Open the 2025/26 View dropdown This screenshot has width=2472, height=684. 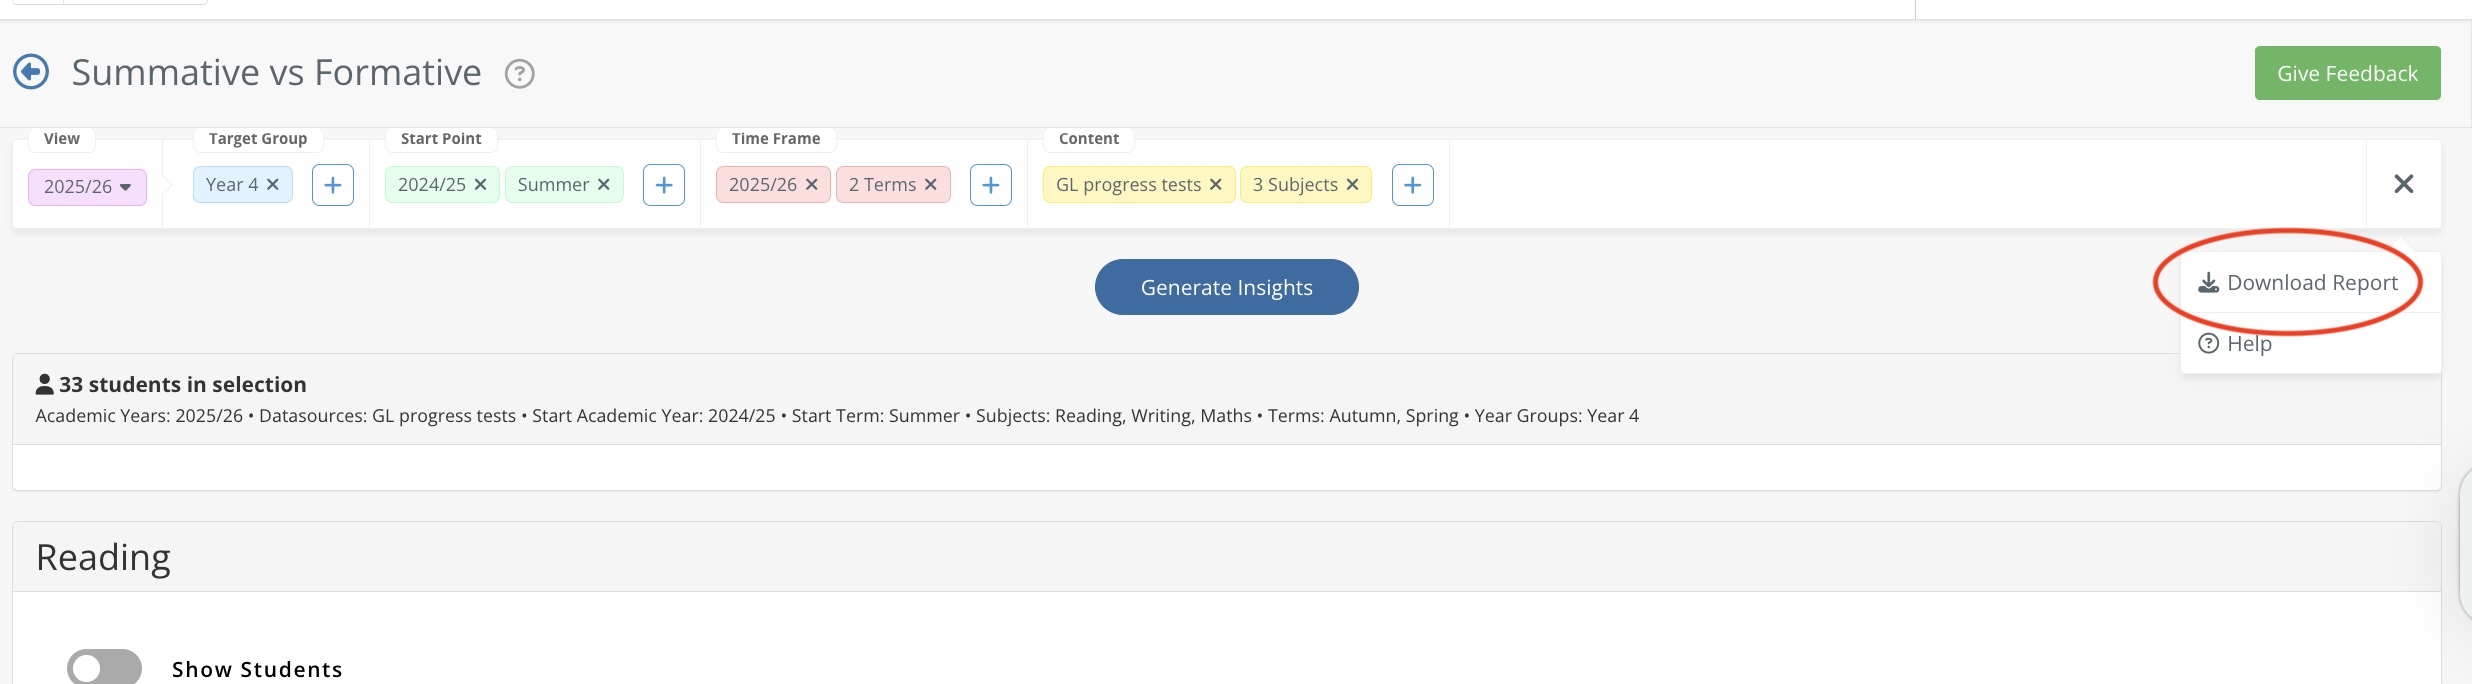pos(87,187)
